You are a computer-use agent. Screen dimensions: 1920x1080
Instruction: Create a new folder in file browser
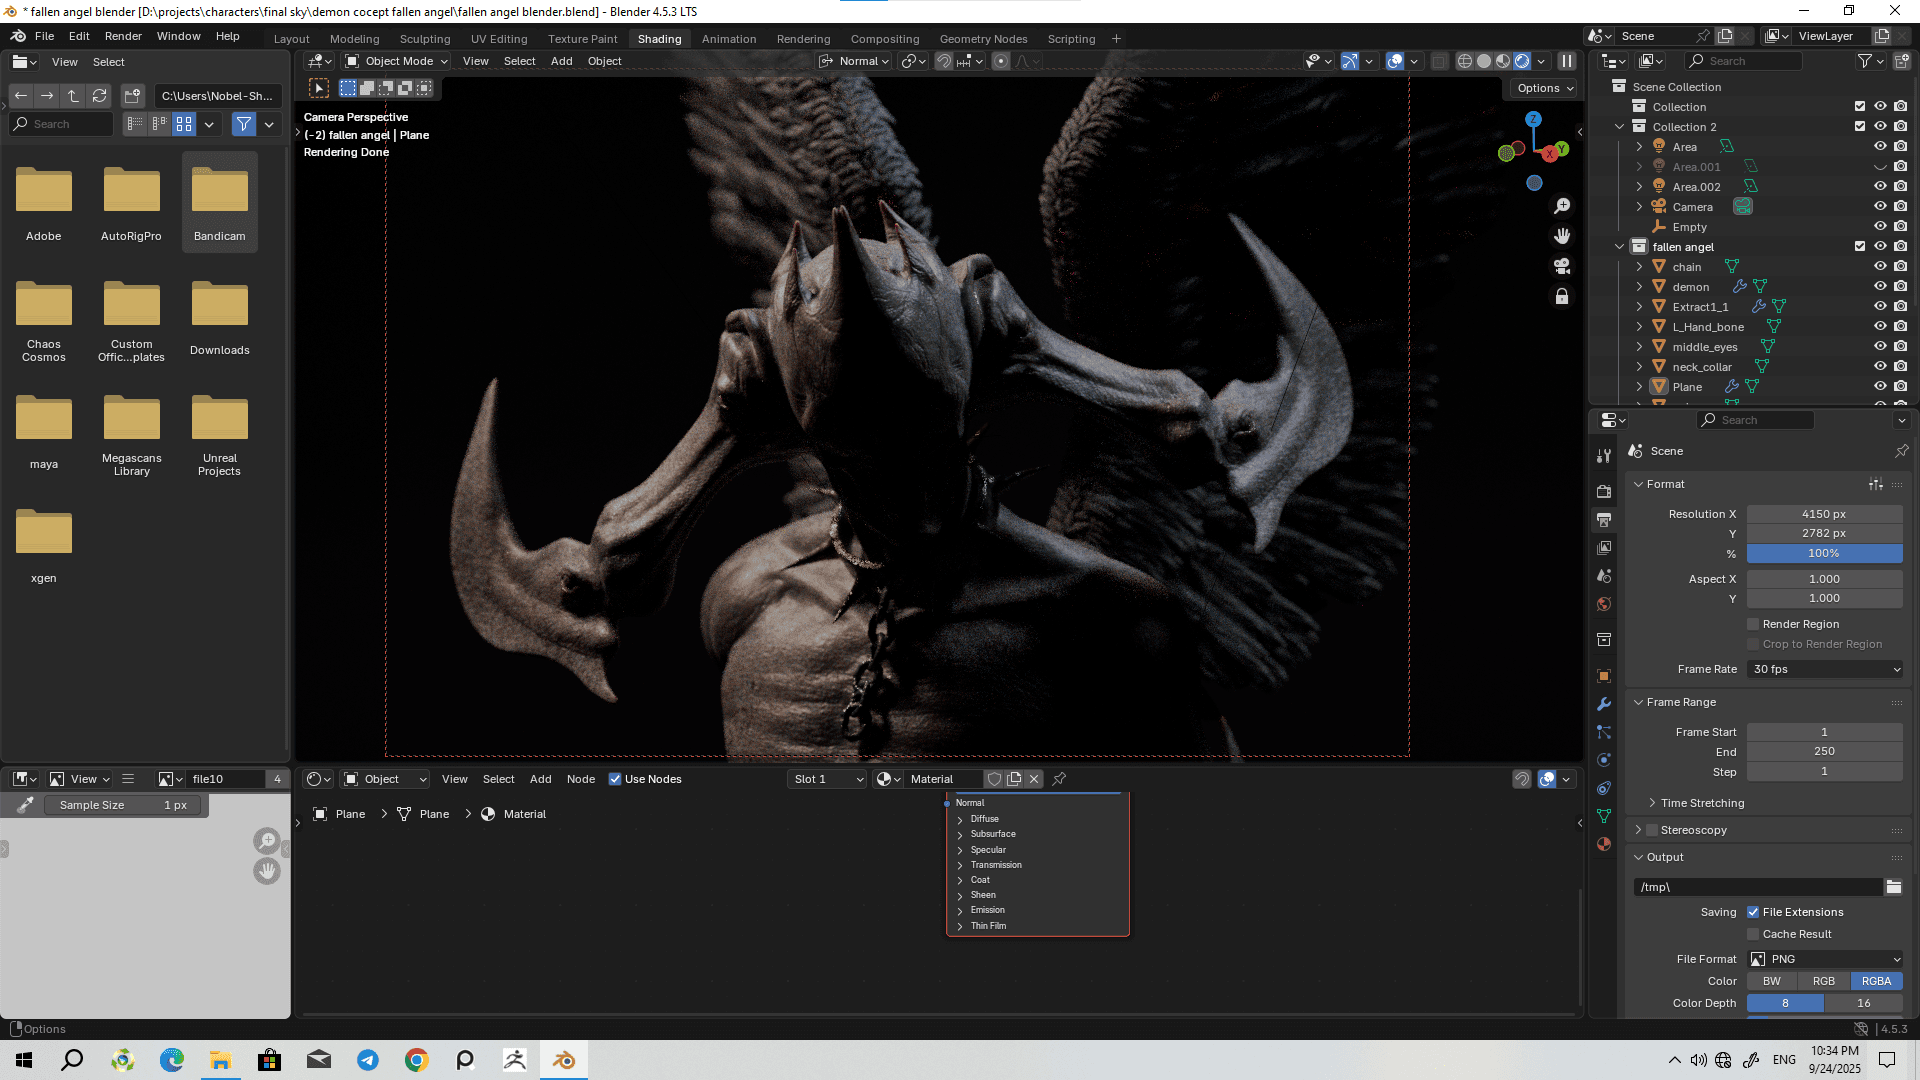[132, 96]
